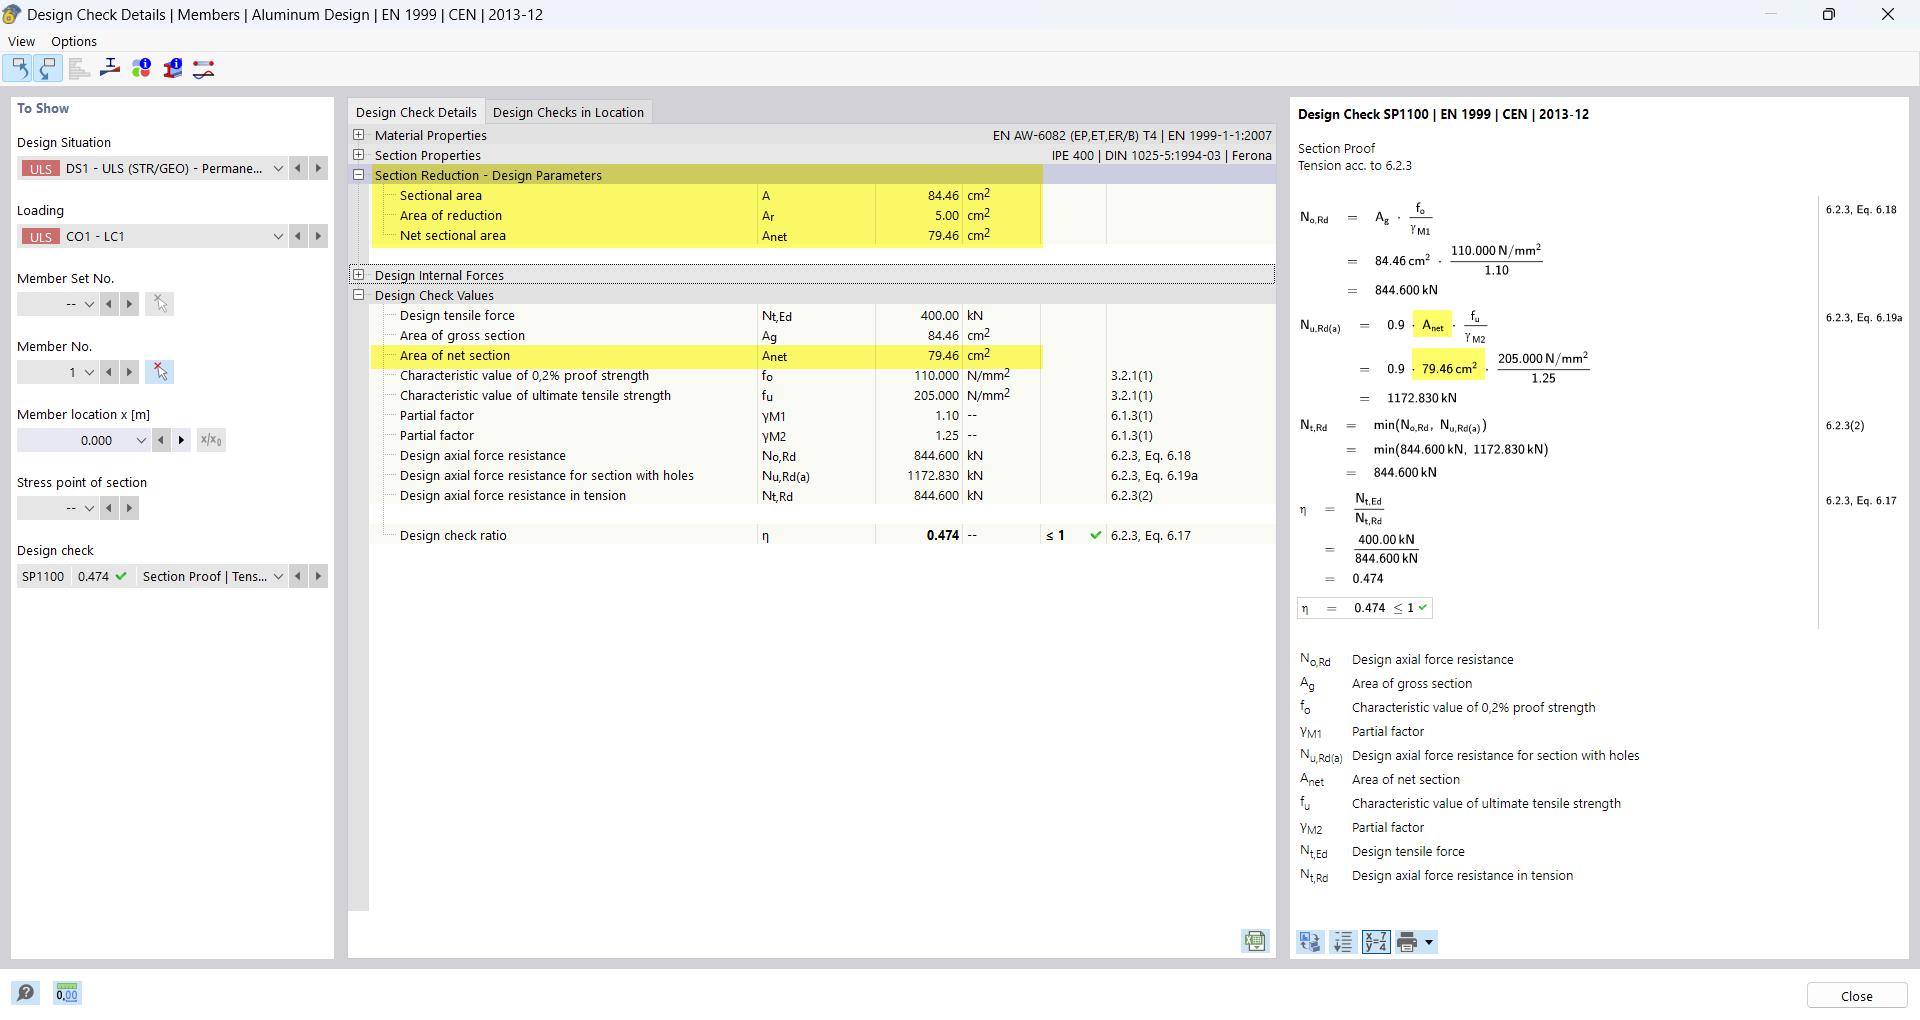Click the second toolbar icon with forward arrow
The image size is (1920, 1020).
point(48,68)
